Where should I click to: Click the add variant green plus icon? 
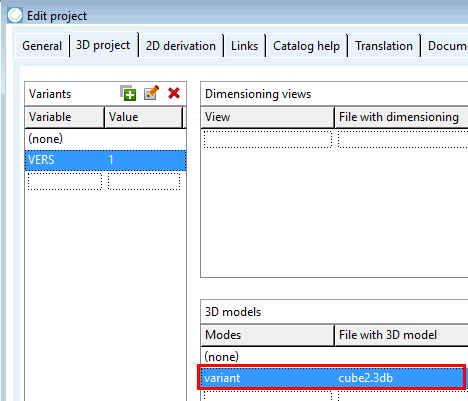tap(128, 93)
